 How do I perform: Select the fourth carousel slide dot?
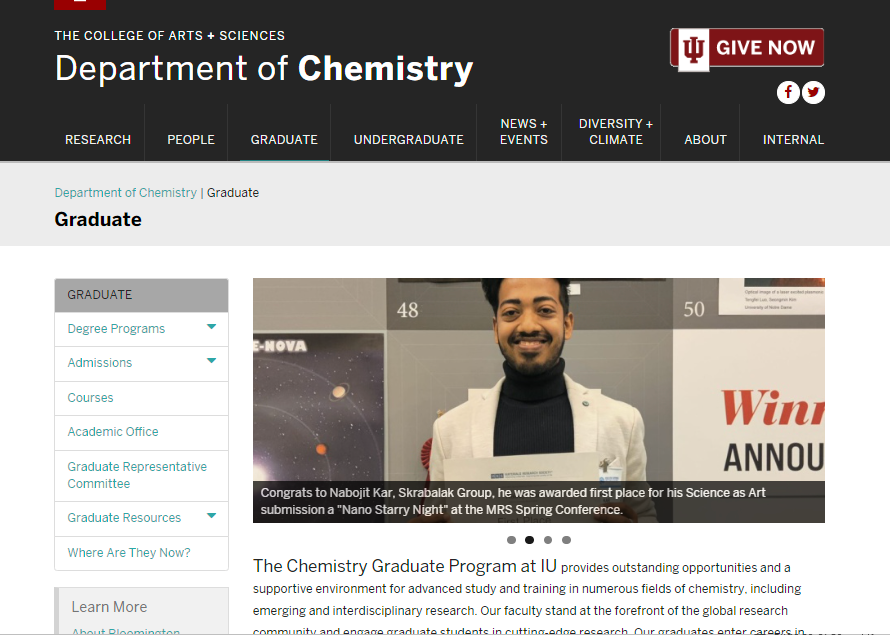[566, 540]
